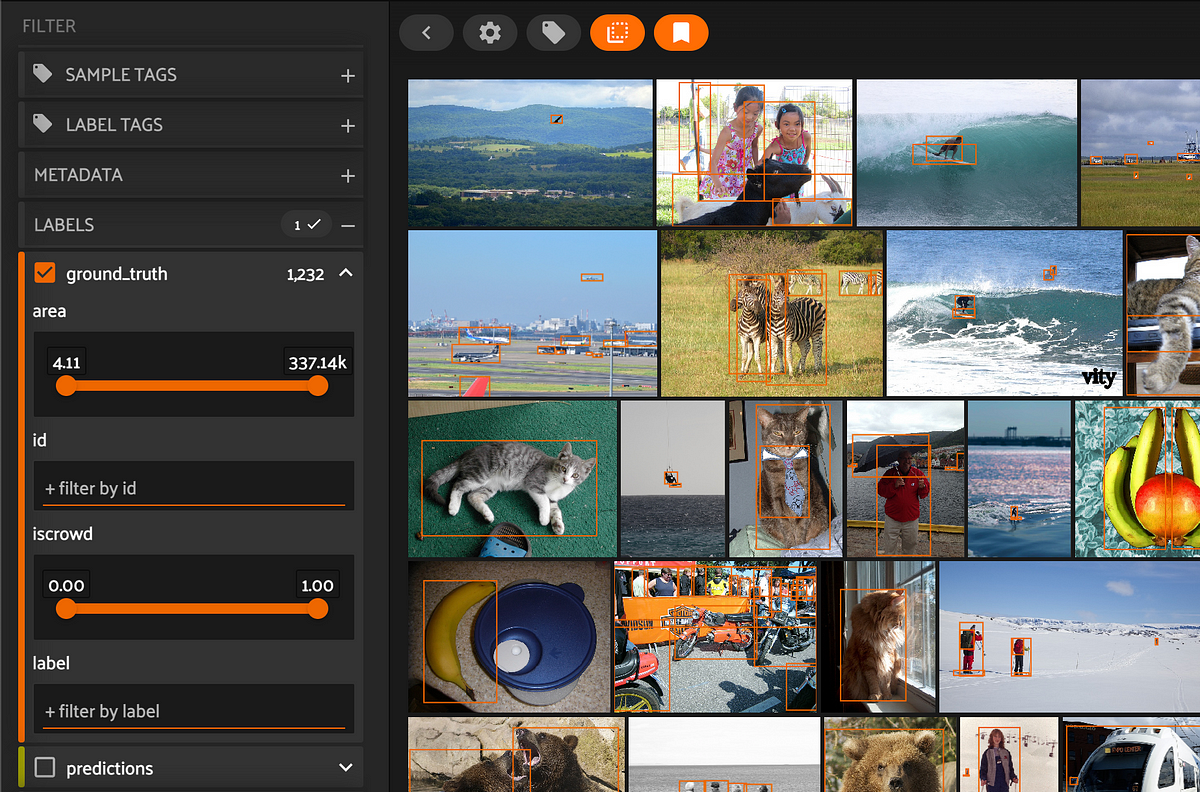Click the back arrow button
The height and width of the screenshot is (792, 1200).
pos(426,33)
